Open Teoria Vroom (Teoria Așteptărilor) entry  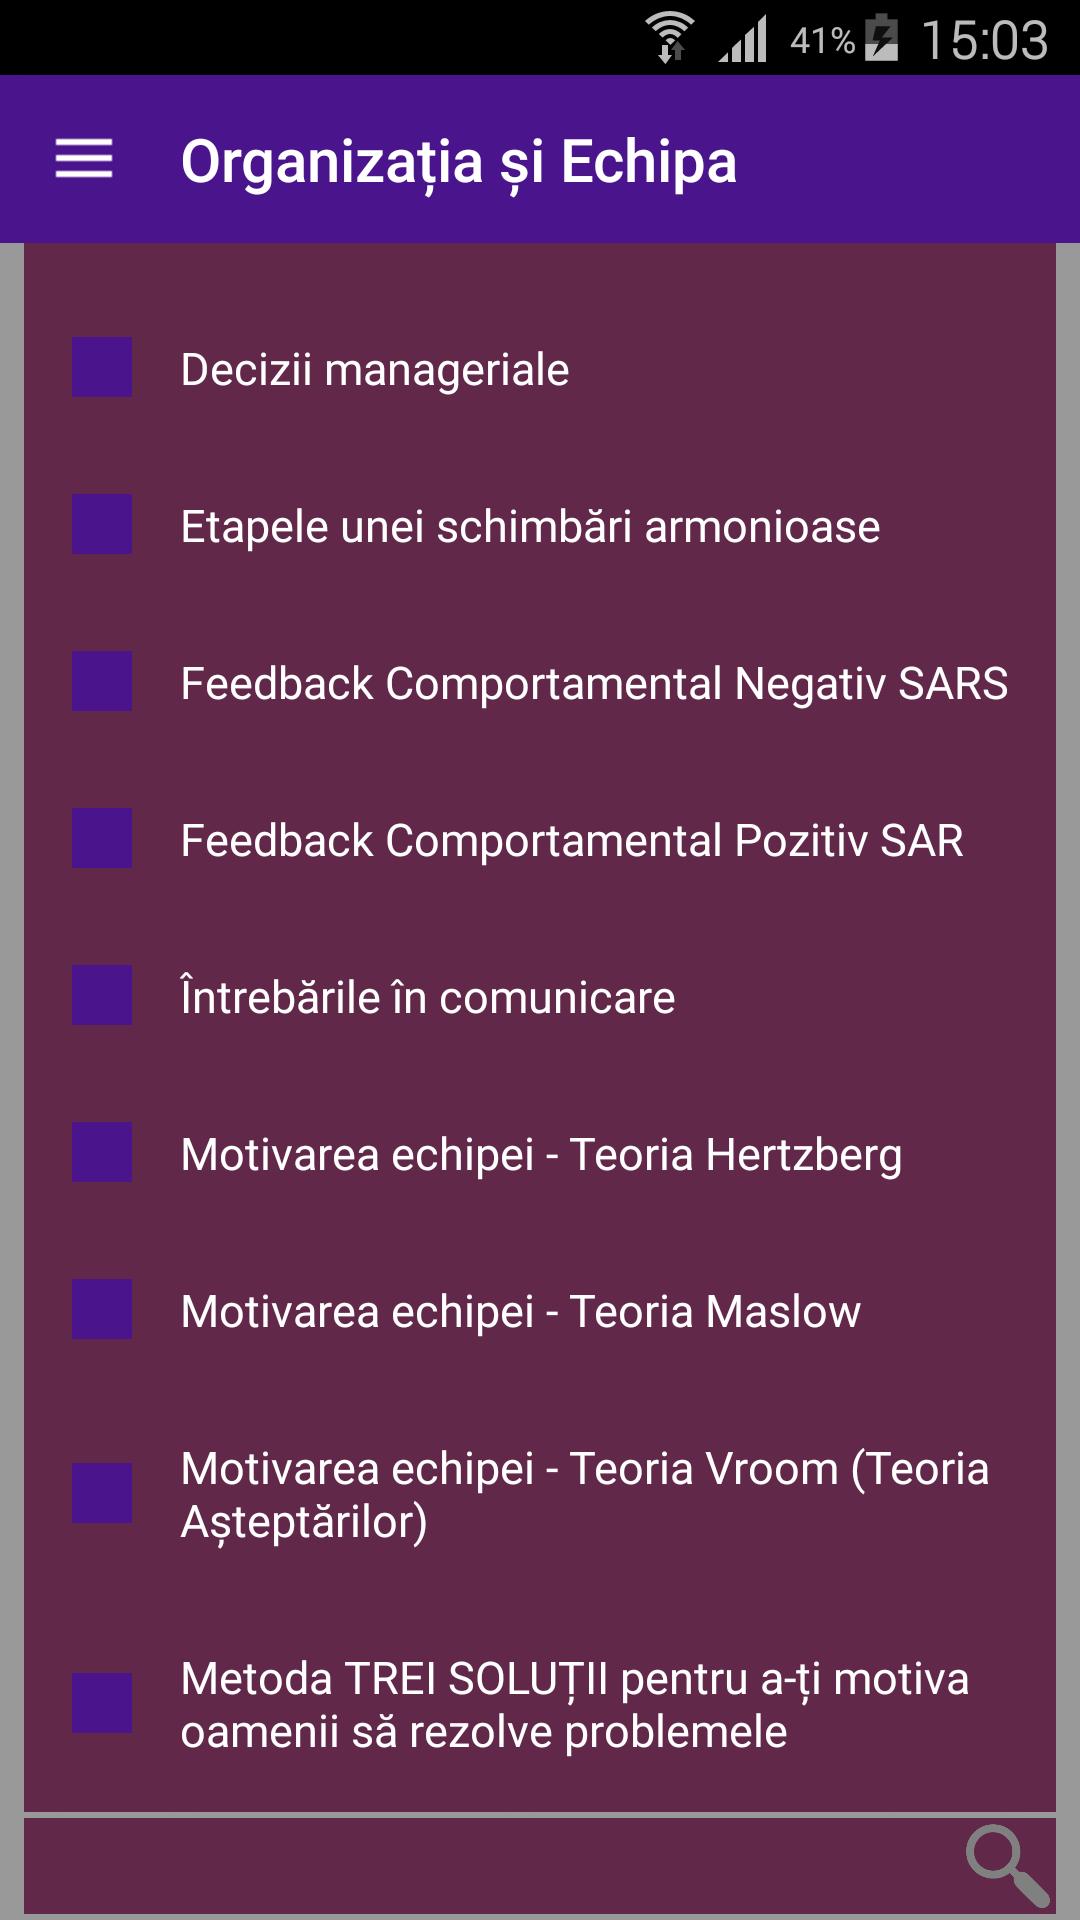584,1495
